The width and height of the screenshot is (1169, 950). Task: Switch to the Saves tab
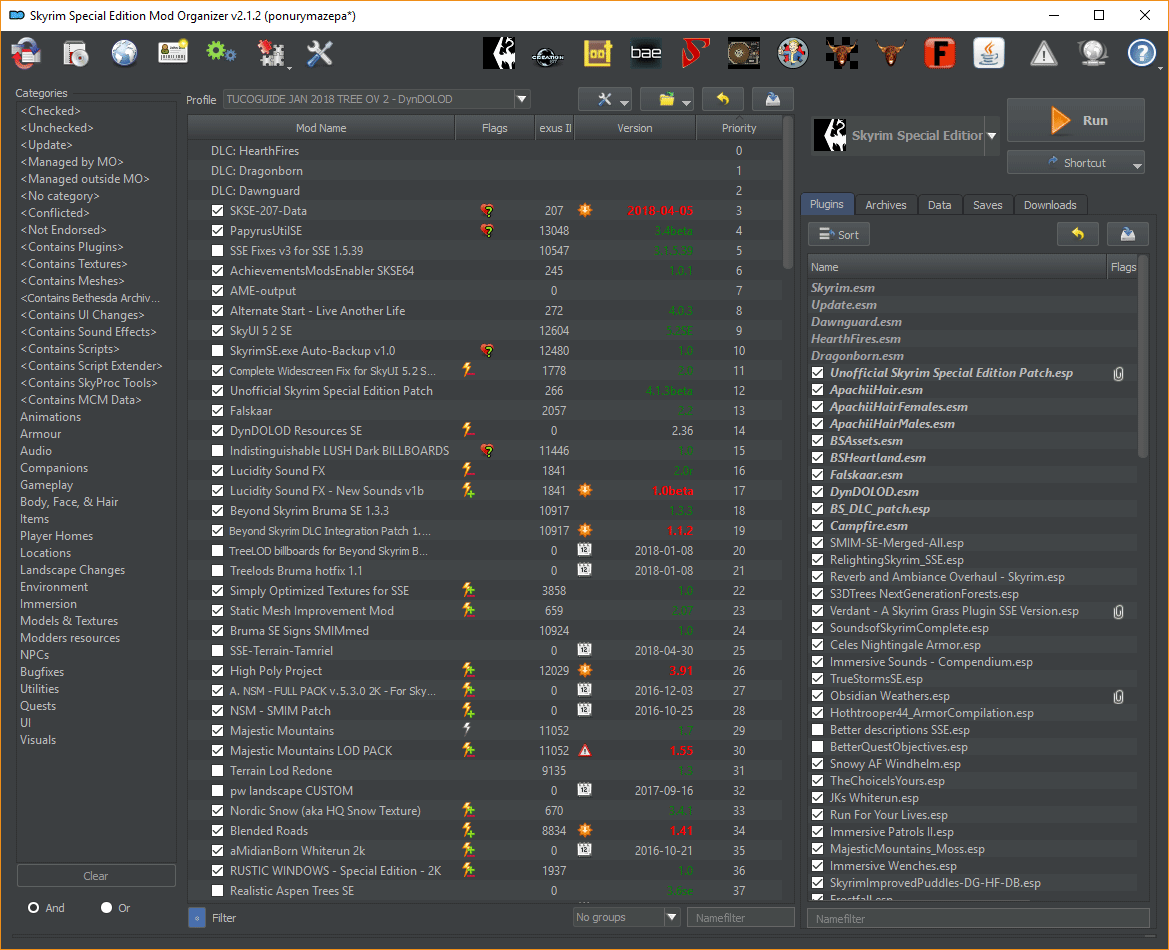coord(988,204)
